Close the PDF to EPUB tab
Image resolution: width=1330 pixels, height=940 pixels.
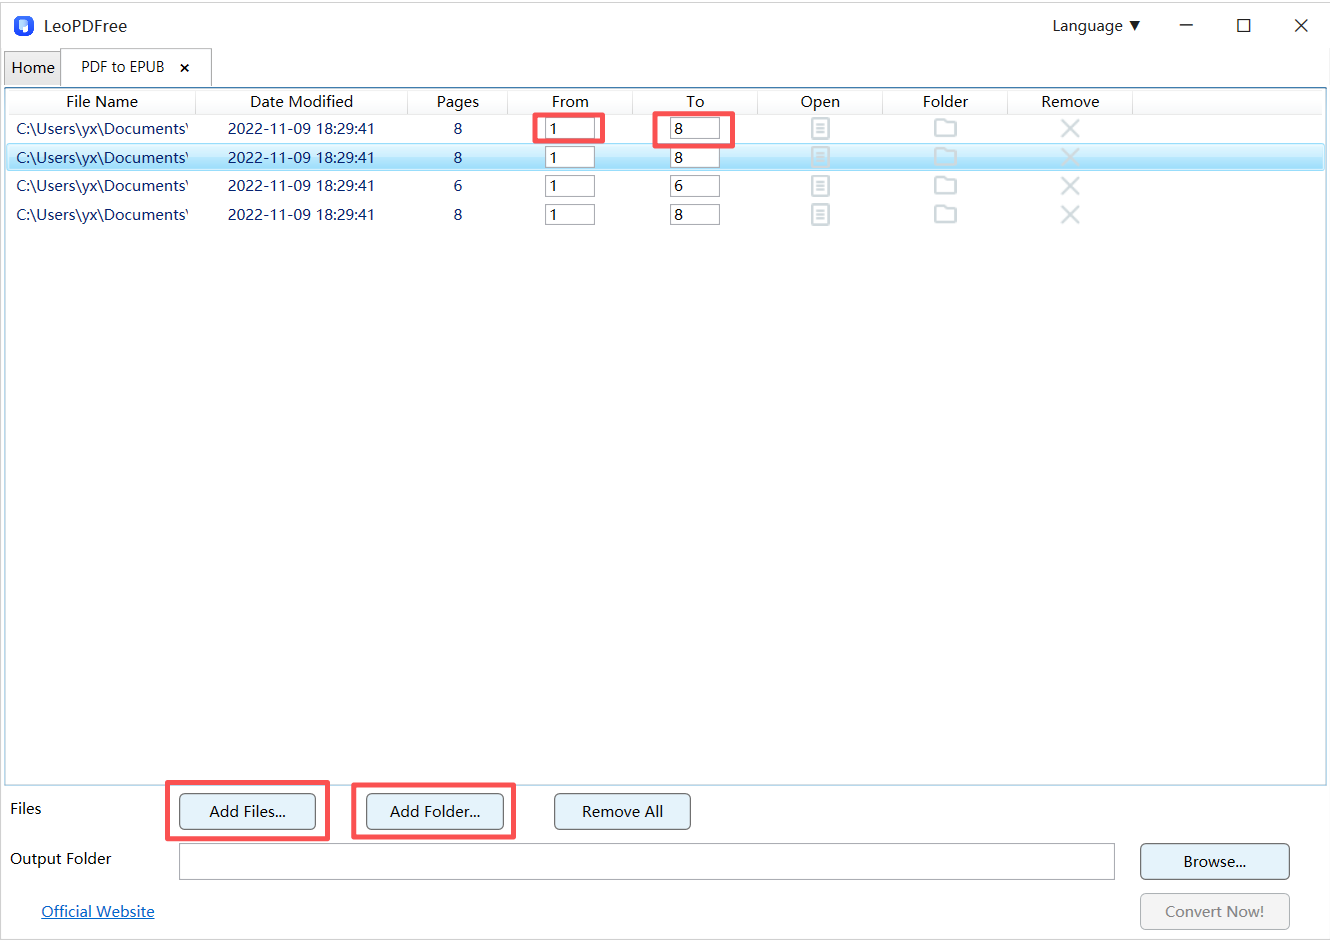(185, 68)
